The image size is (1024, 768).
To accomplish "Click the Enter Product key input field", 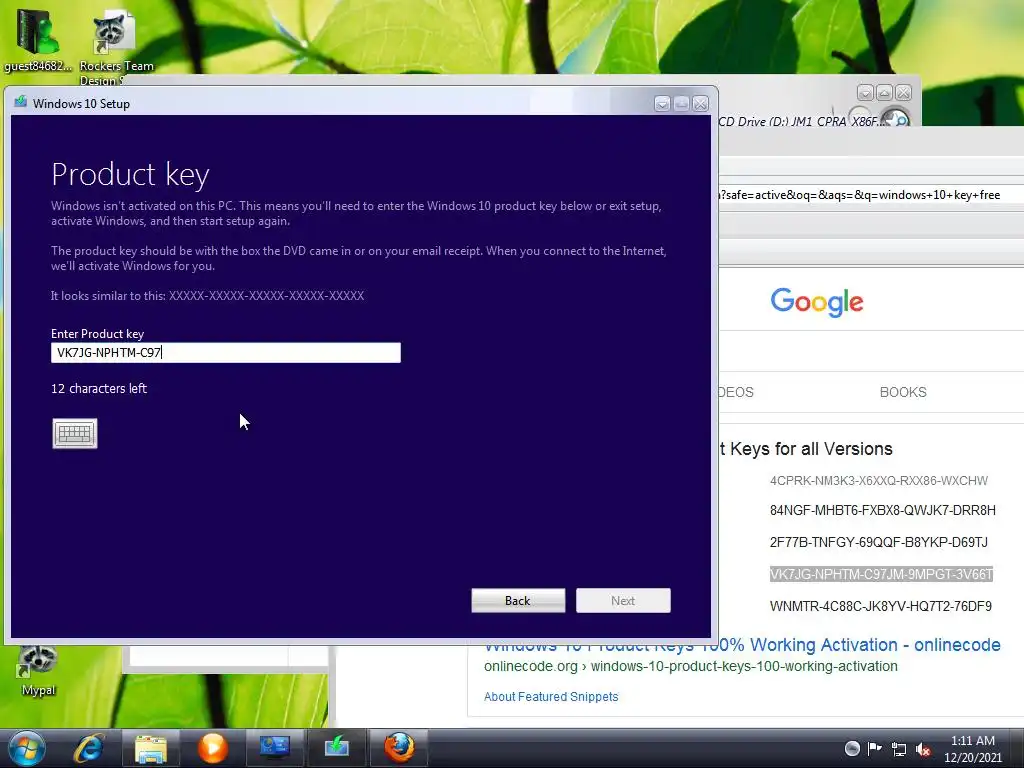I will (225, 353).
